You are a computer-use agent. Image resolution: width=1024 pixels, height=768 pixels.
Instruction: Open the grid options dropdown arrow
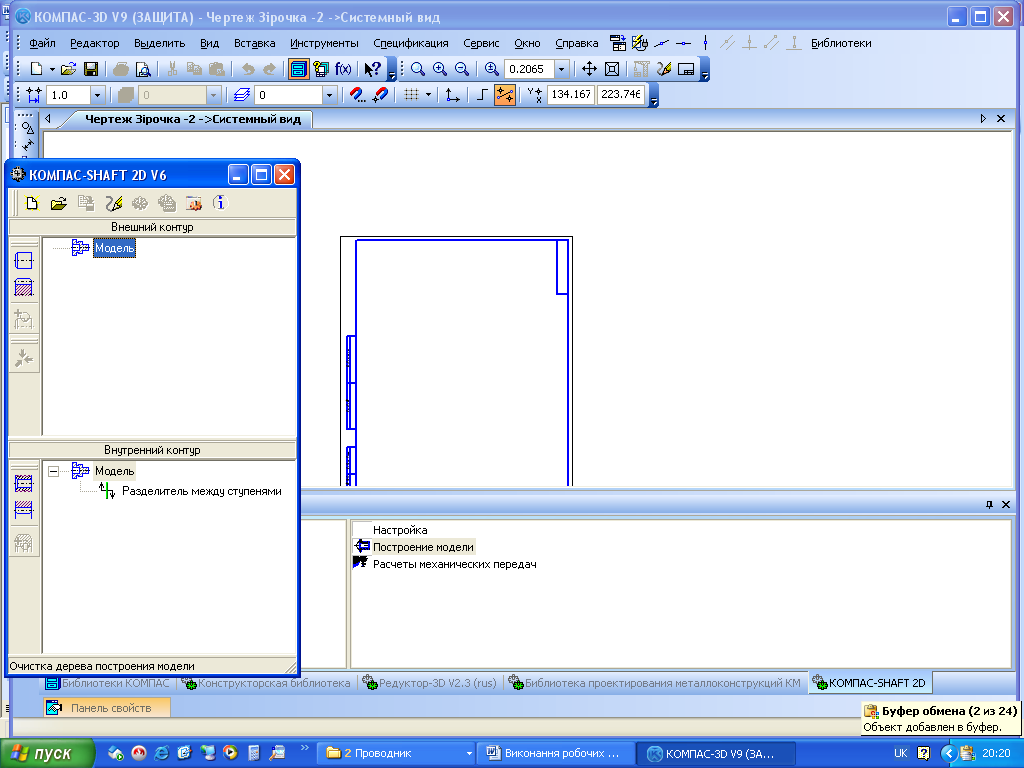pyautogui.click(x=428, y=95)
